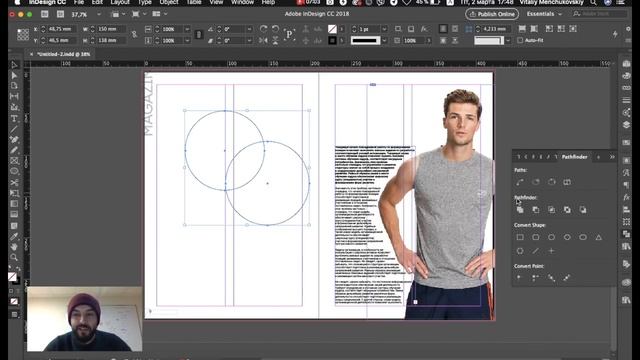Viewport: 640px width, 360px height.
Task: Open the File menu
Action: coord(79,2)
